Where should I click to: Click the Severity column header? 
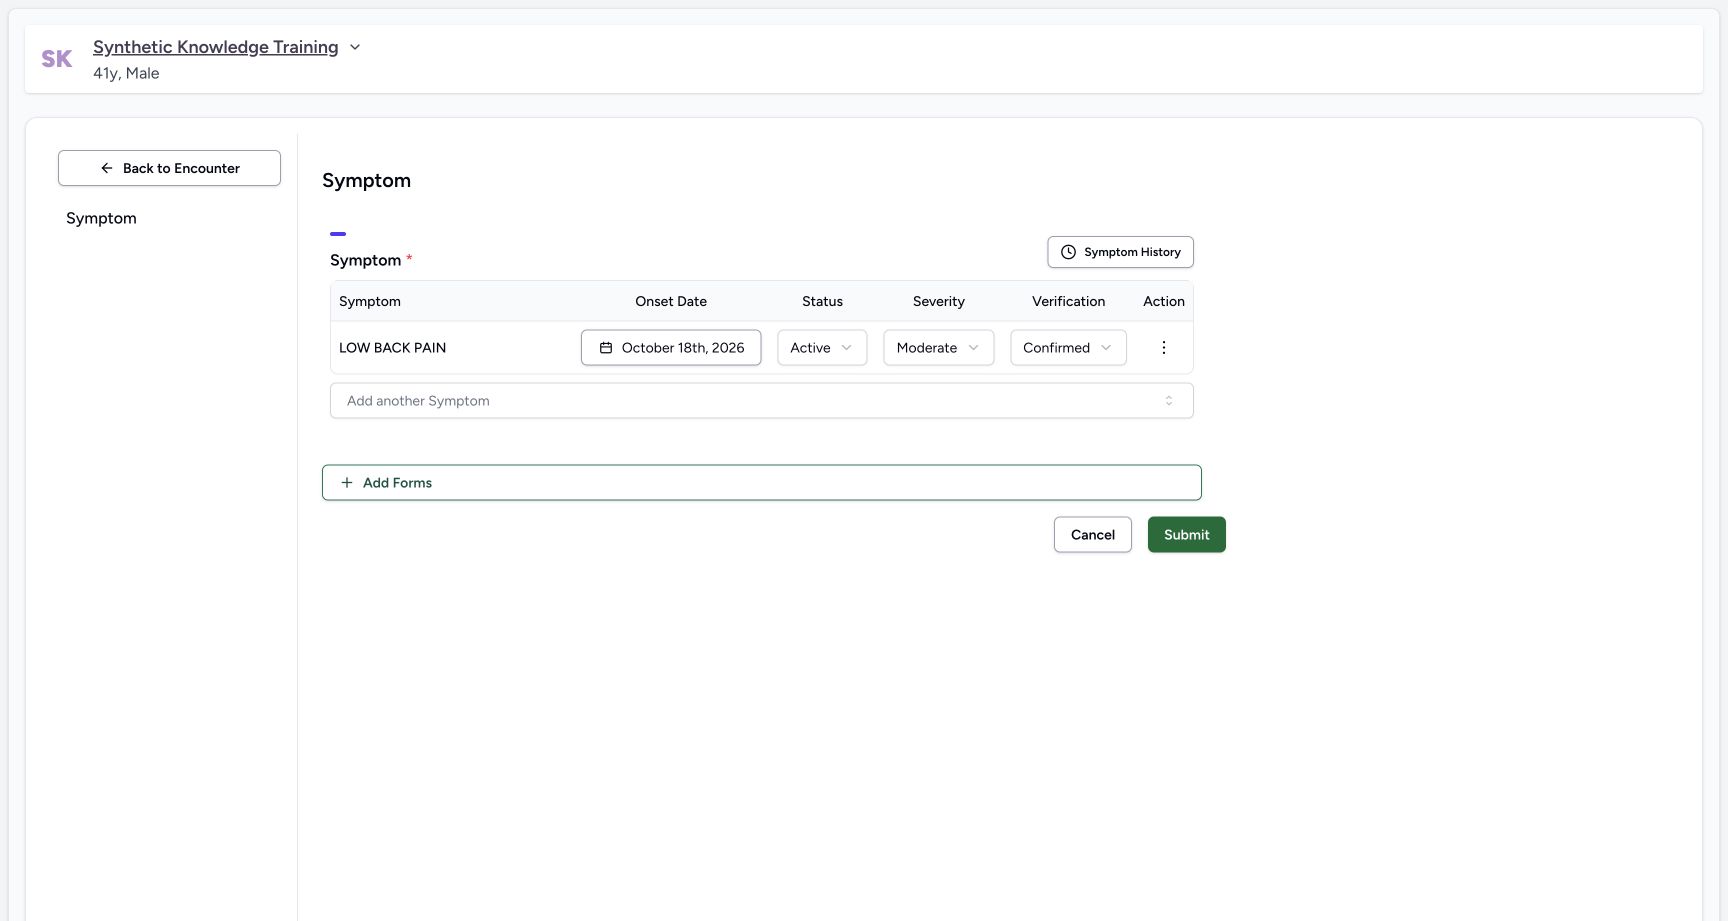(x=938, y=301)
